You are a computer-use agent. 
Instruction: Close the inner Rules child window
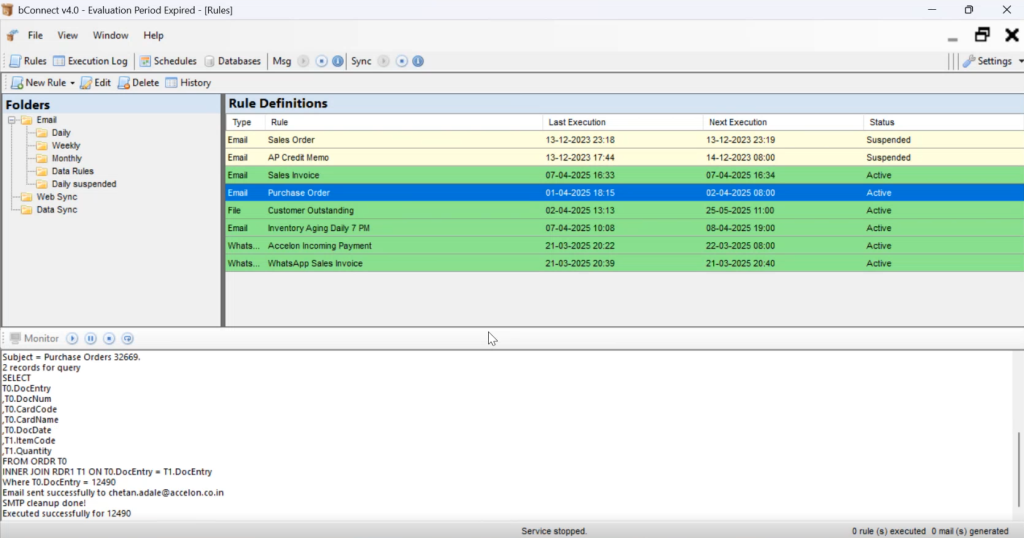[1012, 35]
